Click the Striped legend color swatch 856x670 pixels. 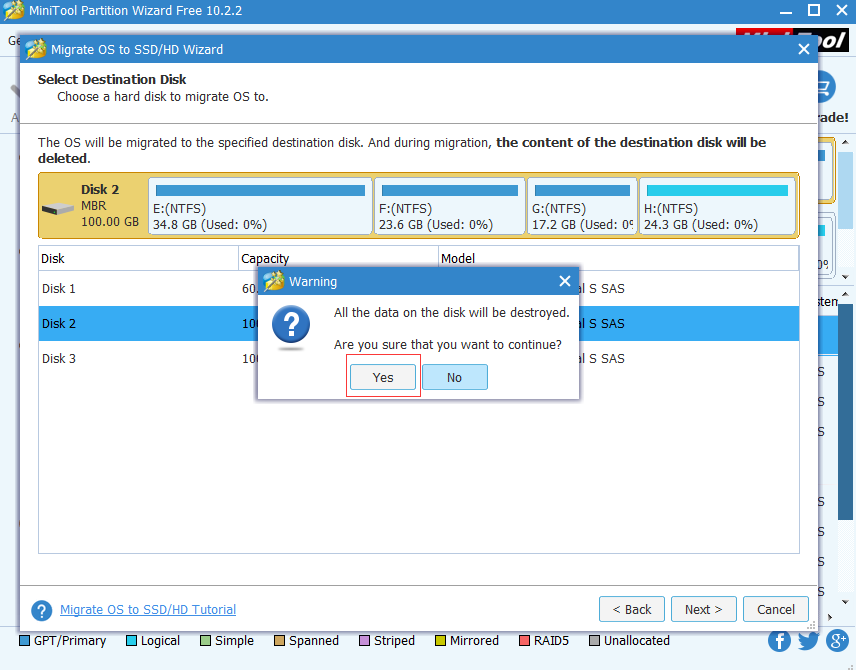tap(364, 641)
